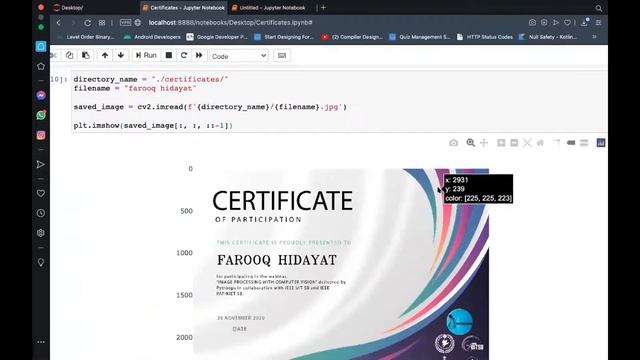Image resolution: width=640 pixels, height=360 pixels.
Task: Bookmark this page with heart icon
Action: coord(567,22)
